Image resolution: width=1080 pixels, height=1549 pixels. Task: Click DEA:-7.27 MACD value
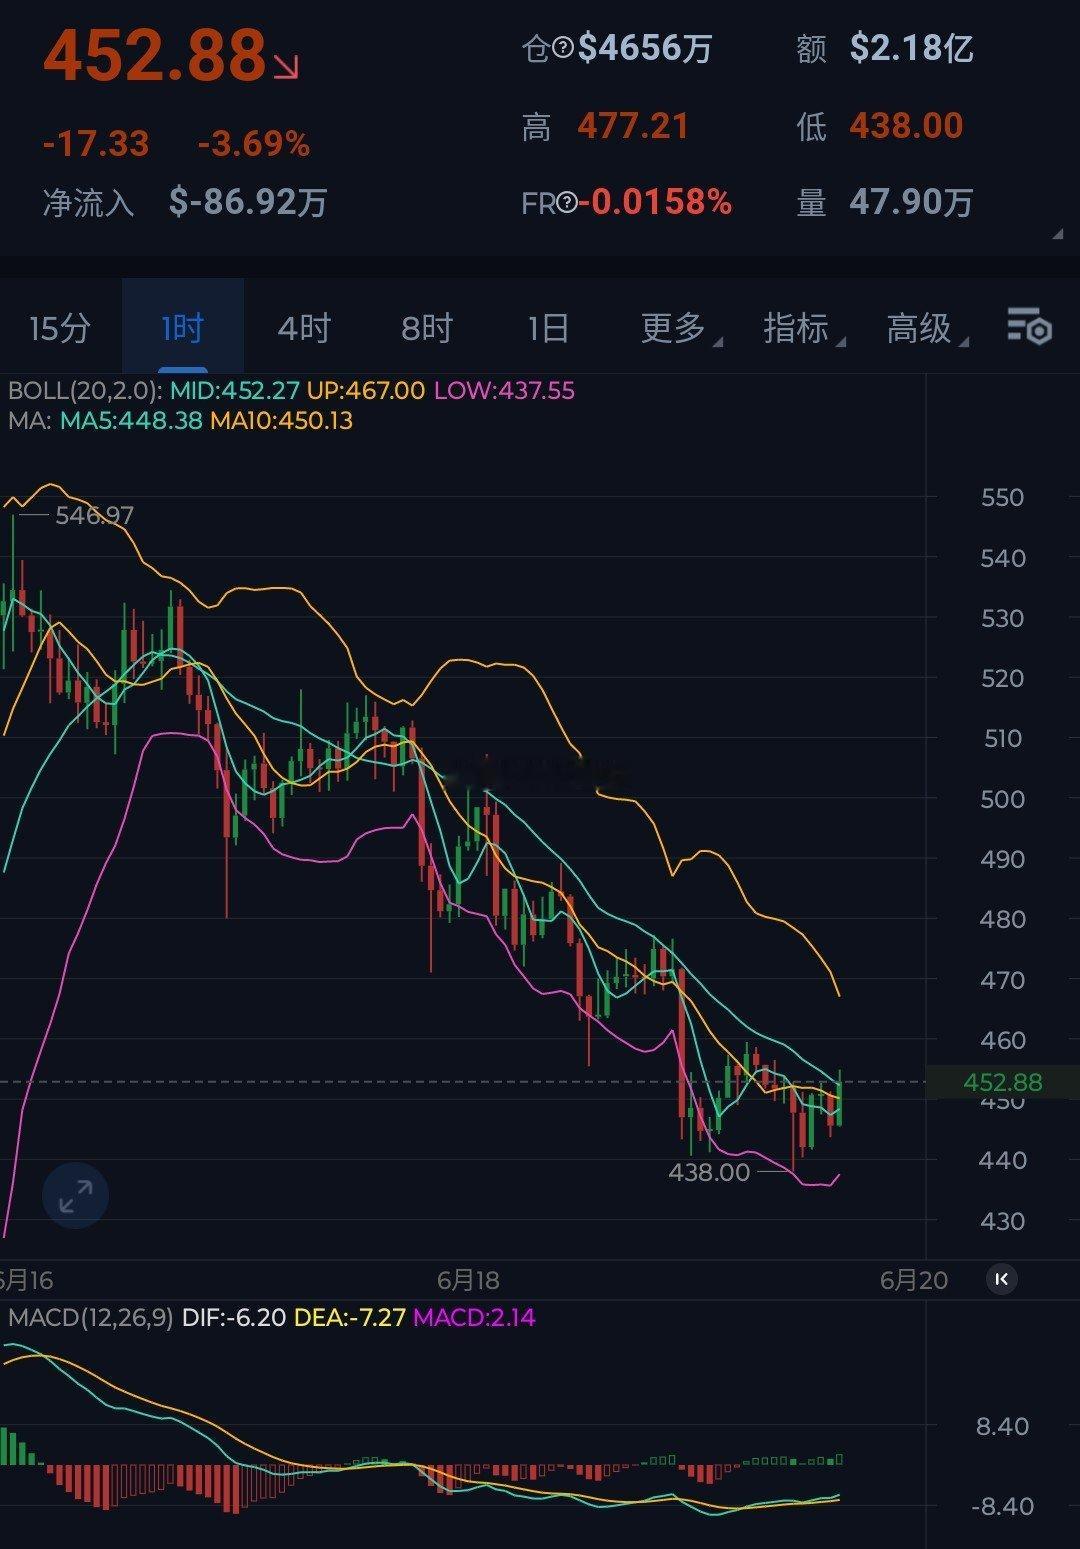(x=349, y=1317)
